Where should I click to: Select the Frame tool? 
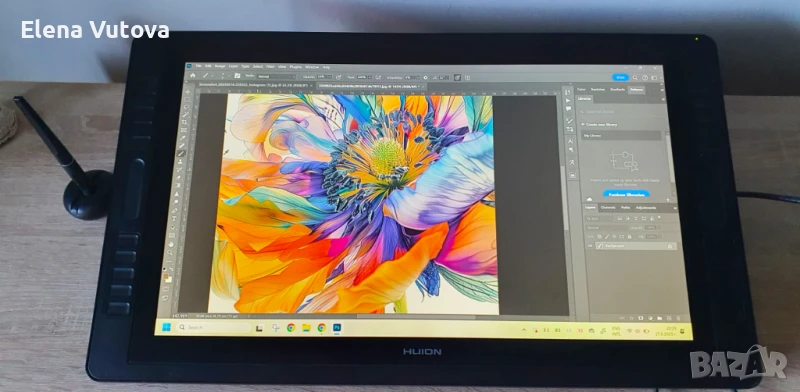point(184,130)
